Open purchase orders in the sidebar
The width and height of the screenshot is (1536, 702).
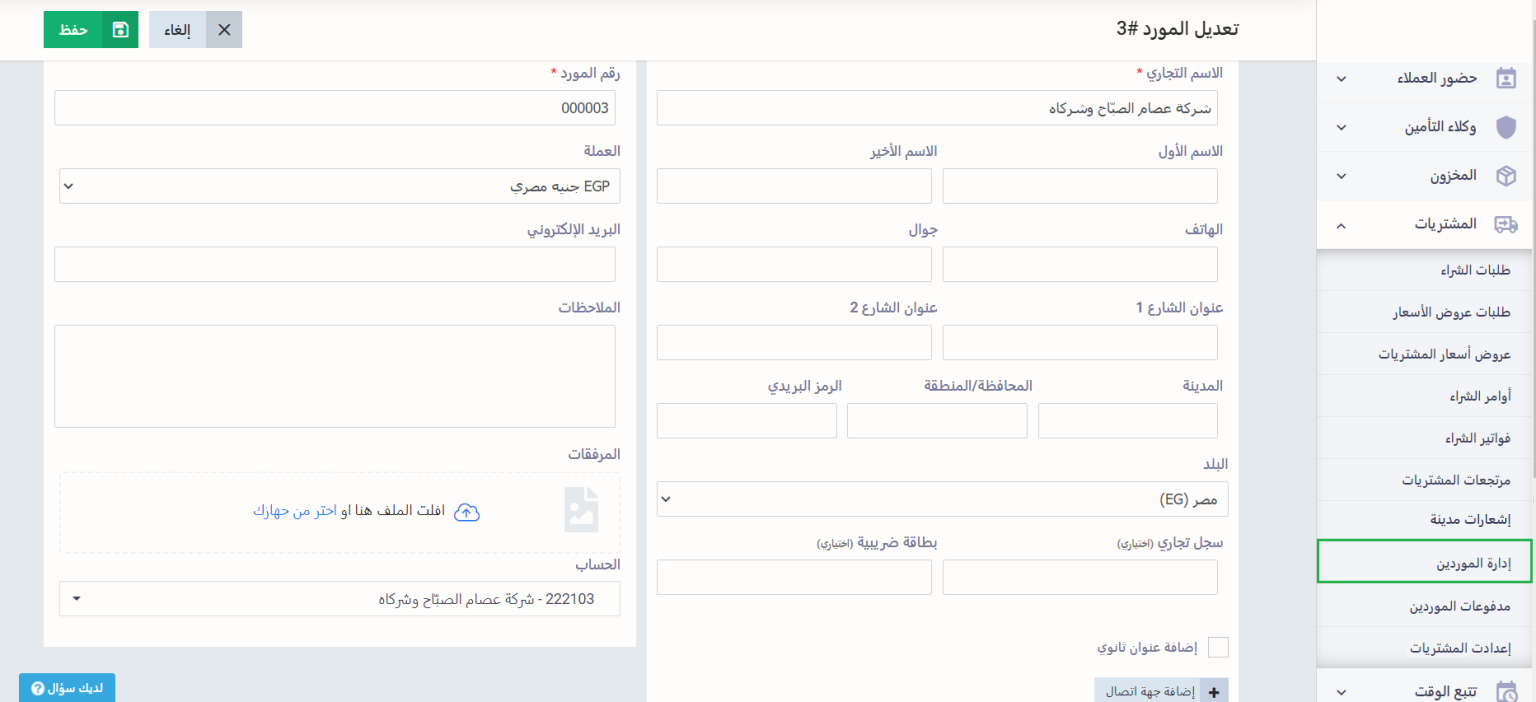tap(1479, 396)
